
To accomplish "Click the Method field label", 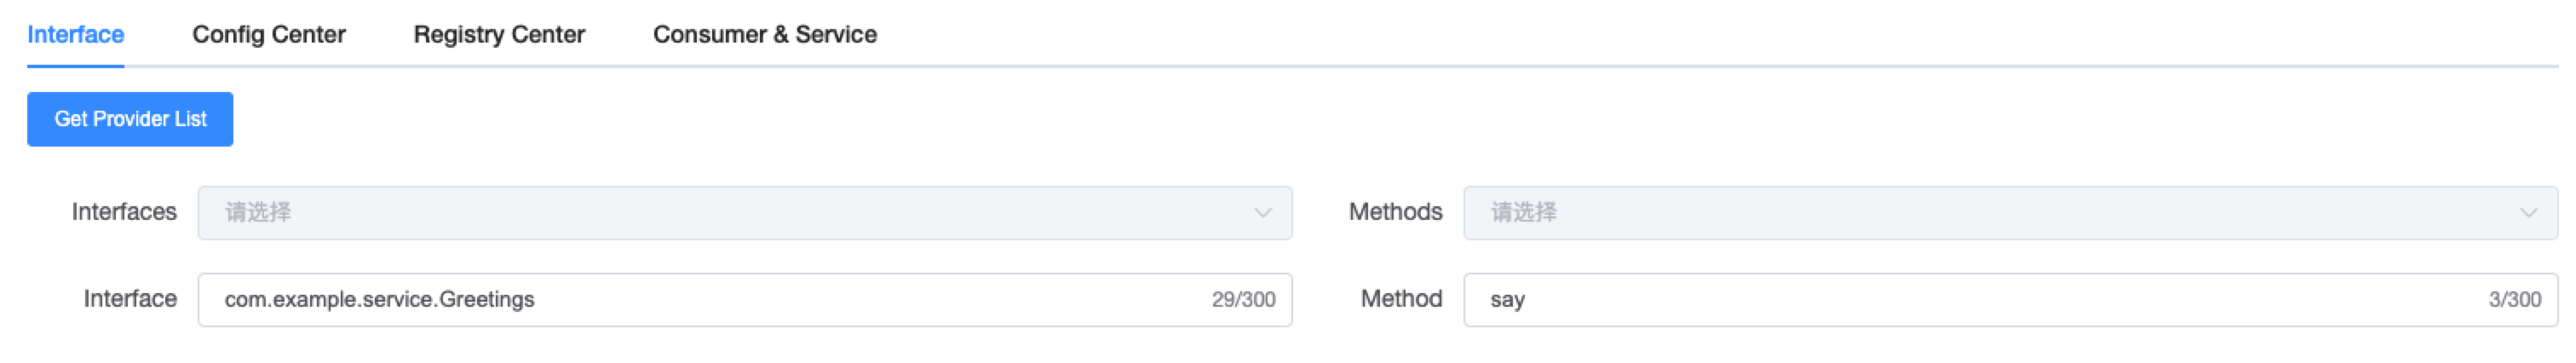I will point(1401,299).
